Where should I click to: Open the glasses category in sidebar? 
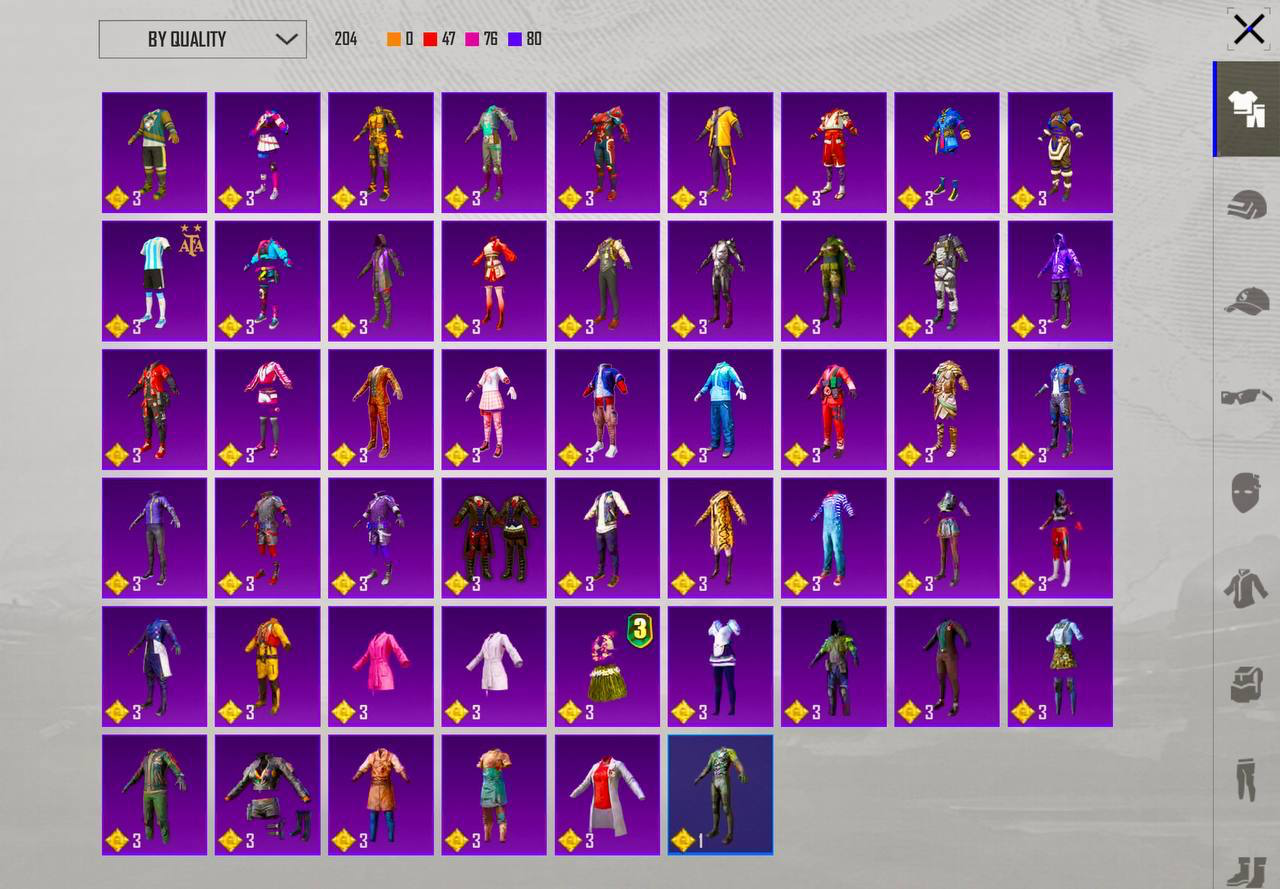[1247, 397]
